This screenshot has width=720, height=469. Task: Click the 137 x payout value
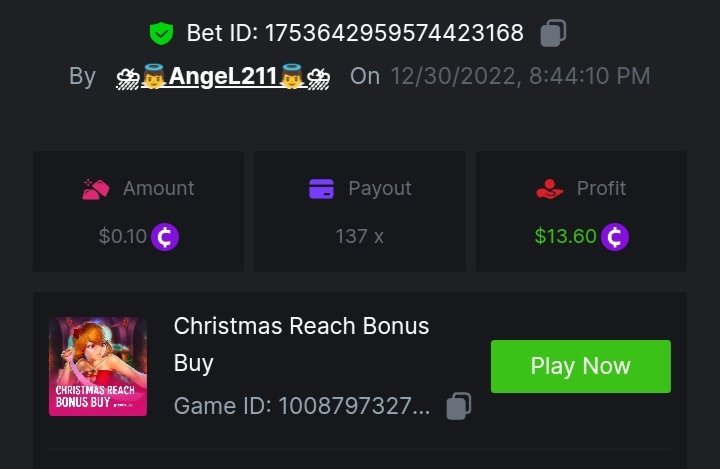point(359,237)
